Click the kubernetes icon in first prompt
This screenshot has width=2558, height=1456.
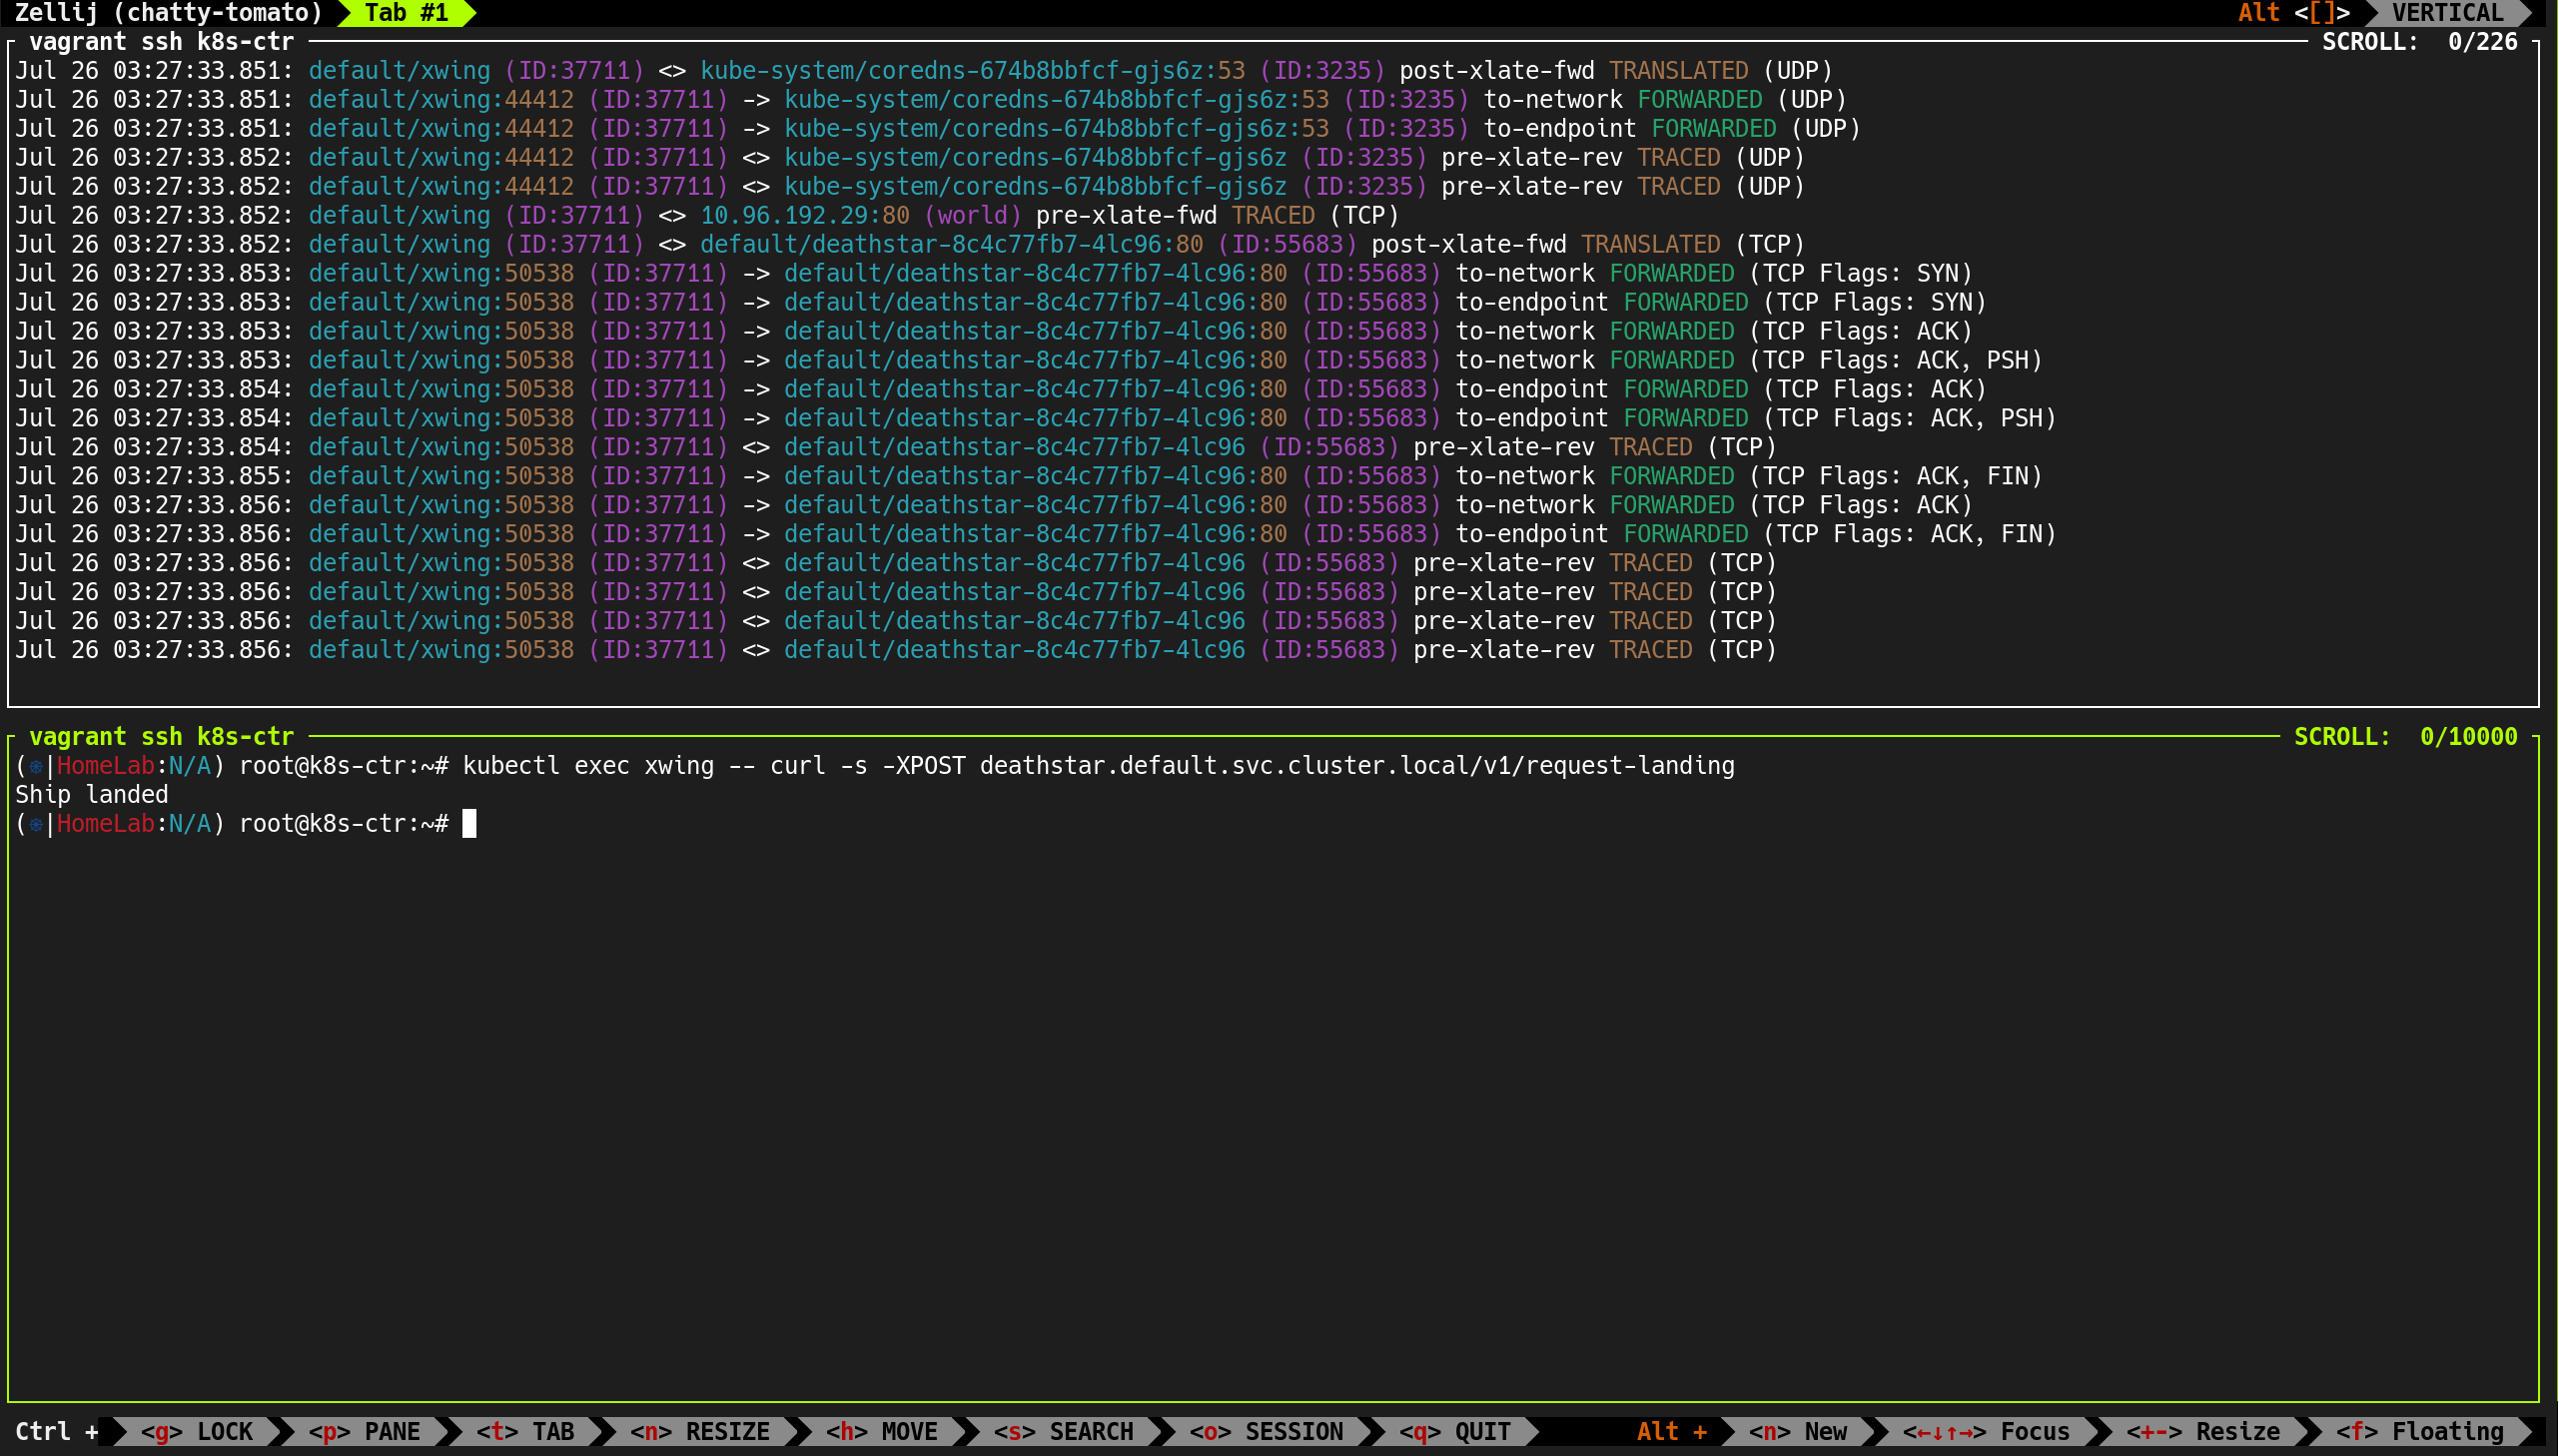click(36, 766)
